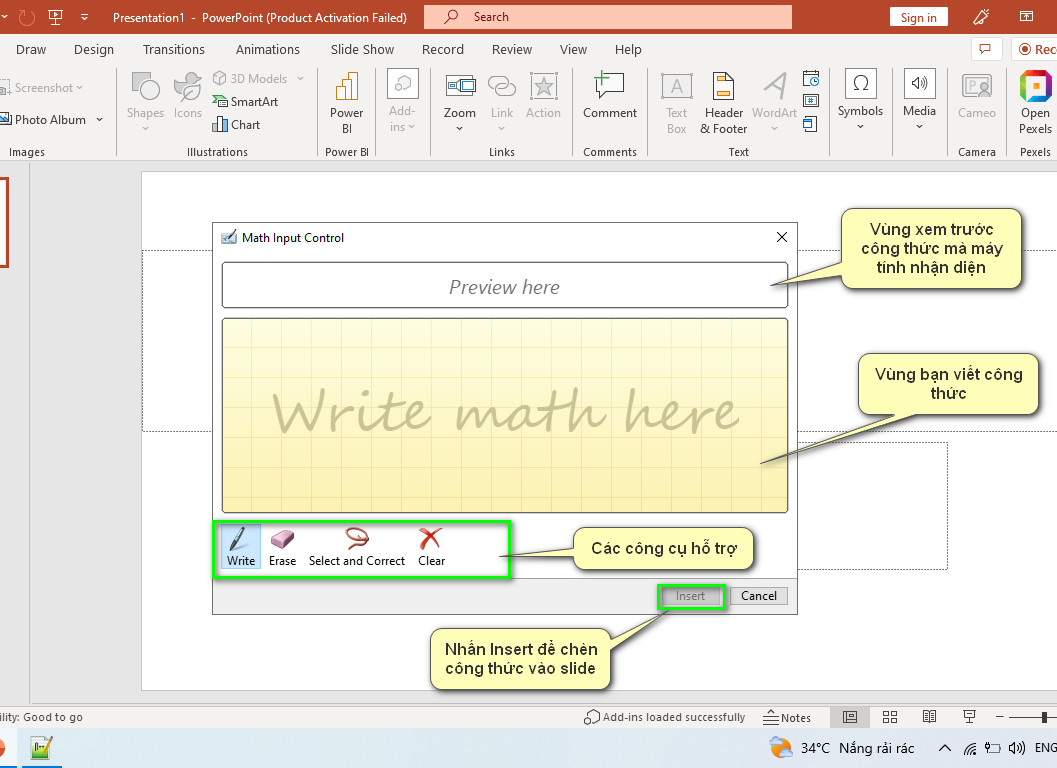Viewport: 1057px width, 768px height.
Task: Expand the 3D Models dropdown arrow
Action: (x=300, y=79)
